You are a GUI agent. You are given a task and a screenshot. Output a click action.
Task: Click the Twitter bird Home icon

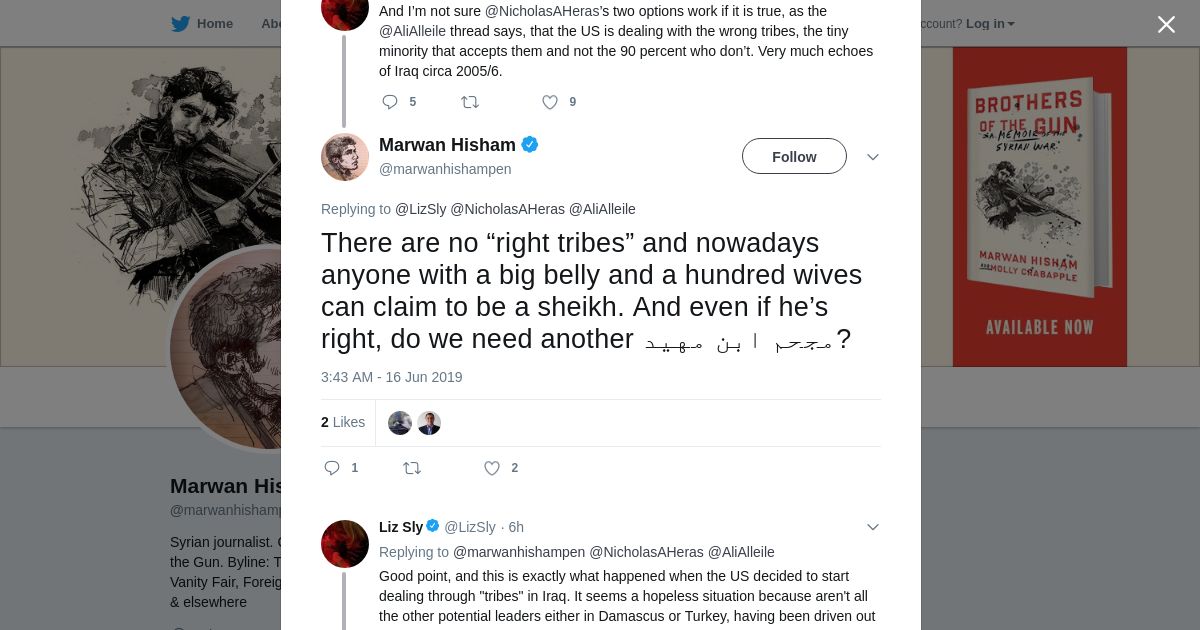tap(181, 24)
